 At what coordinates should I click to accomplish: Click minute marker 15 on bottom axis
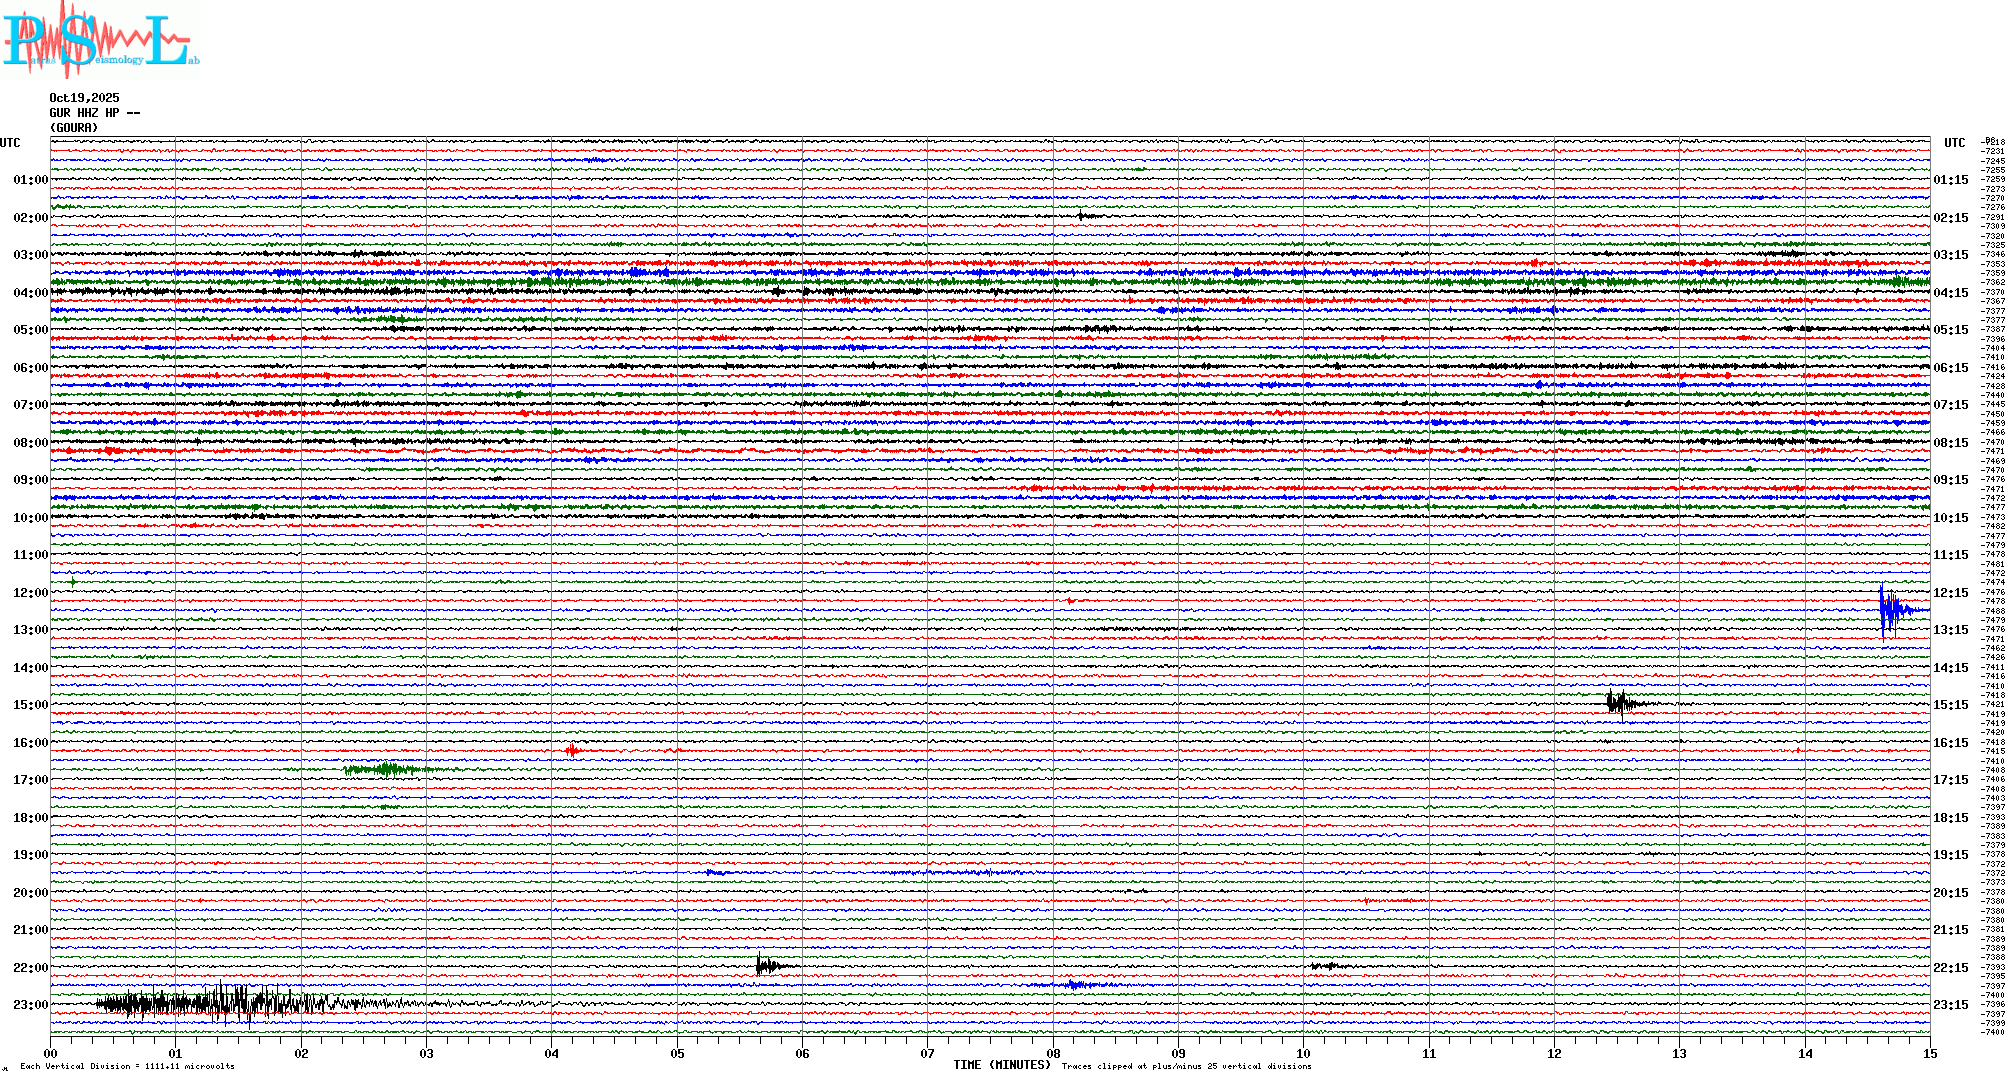[x=1929, y=1053]
